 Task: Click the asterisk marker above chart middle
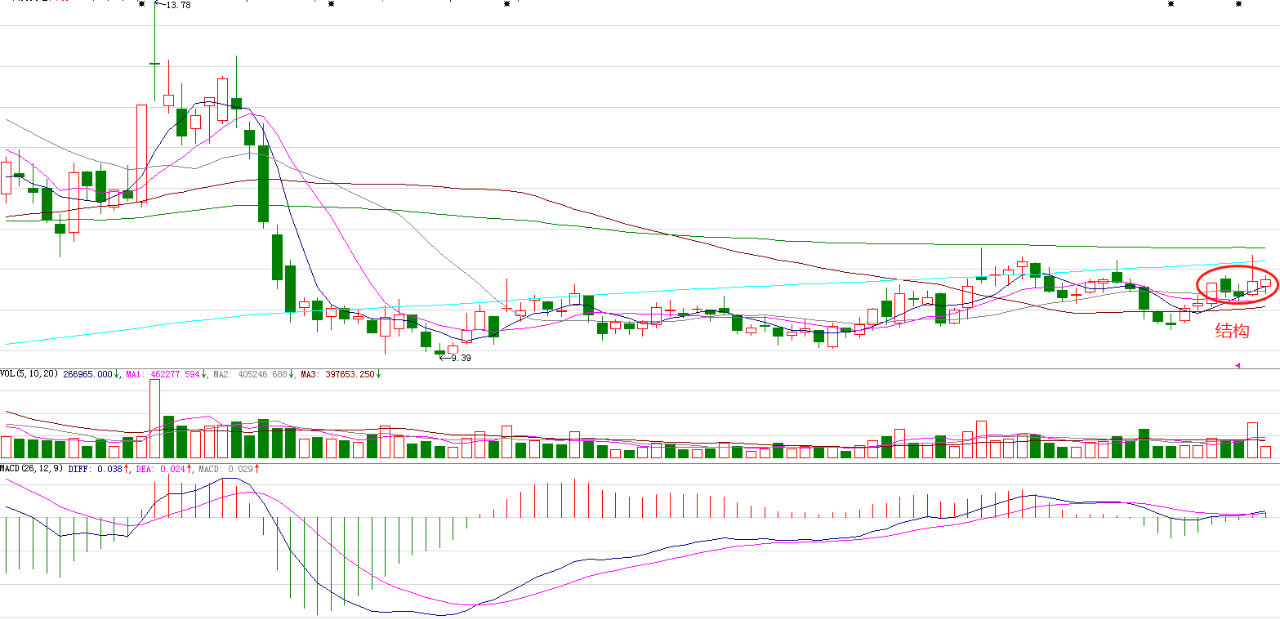click(507, 5)
